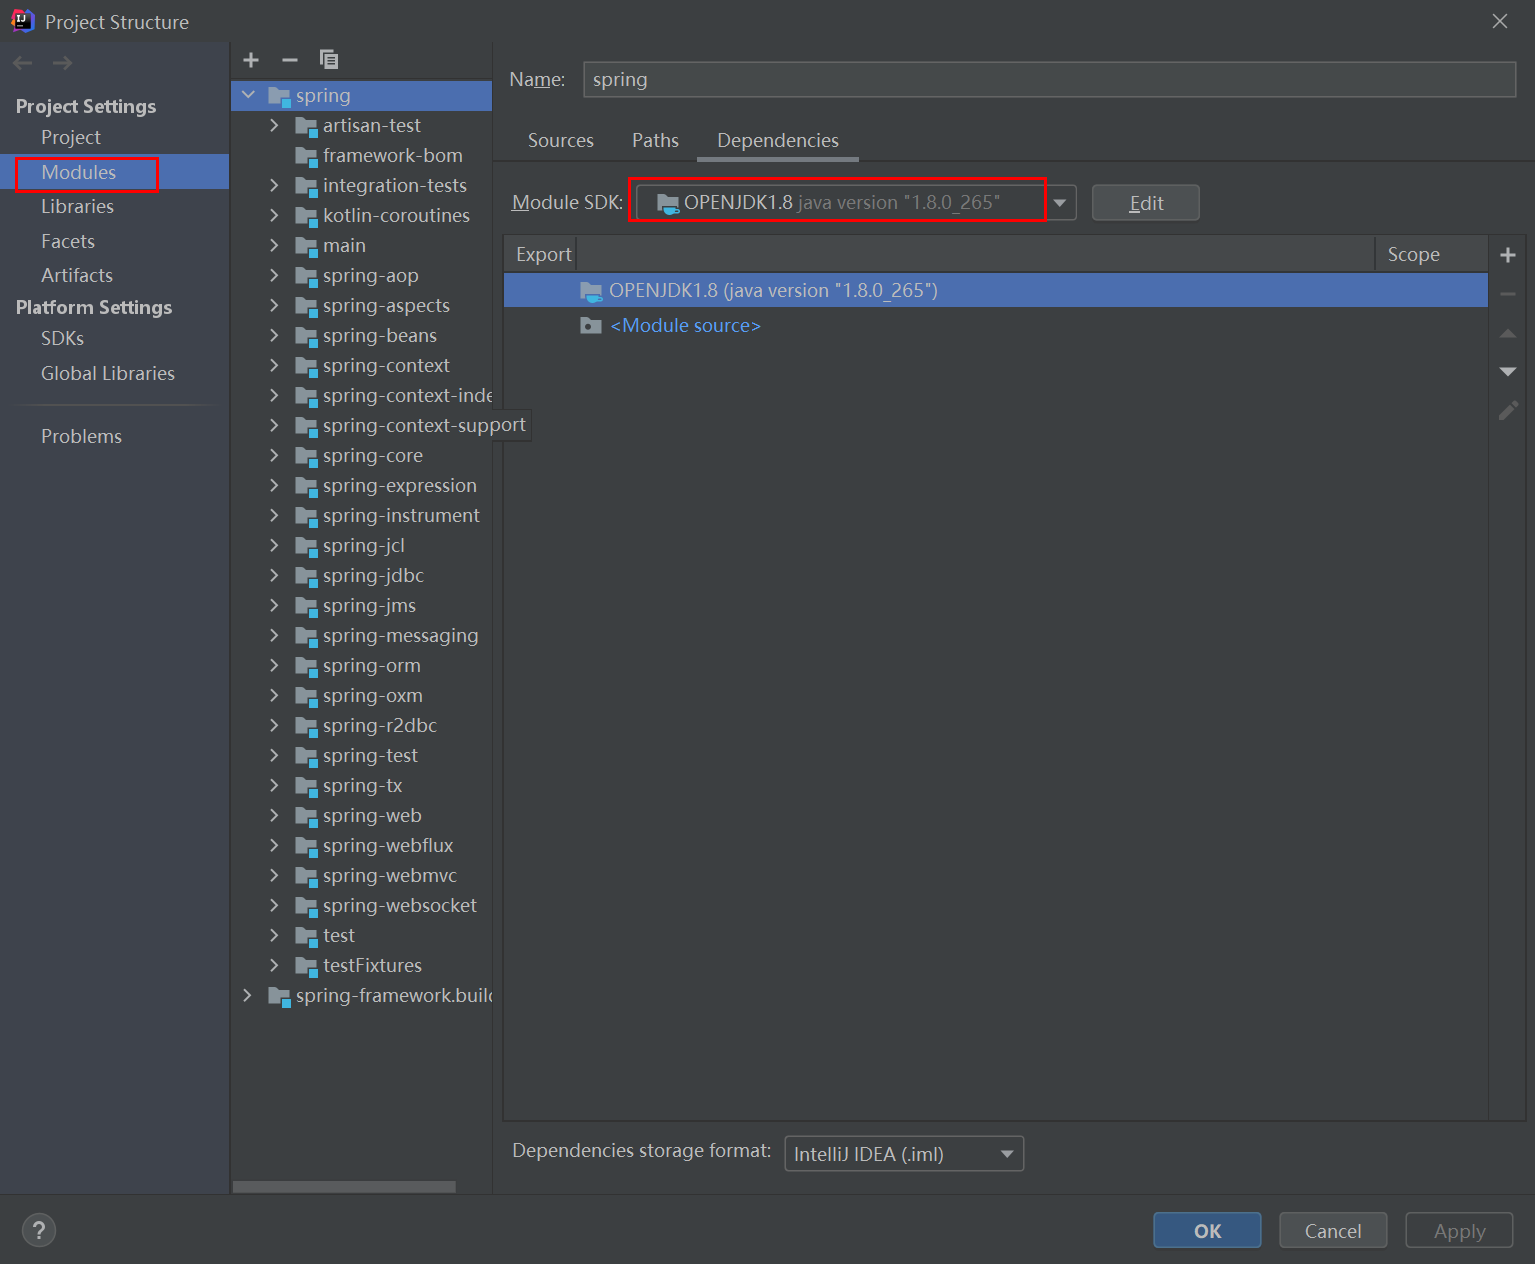Close the Project Structure dialog
Viewport: 1535px width, 1264px height.
tap(1500, 21)
